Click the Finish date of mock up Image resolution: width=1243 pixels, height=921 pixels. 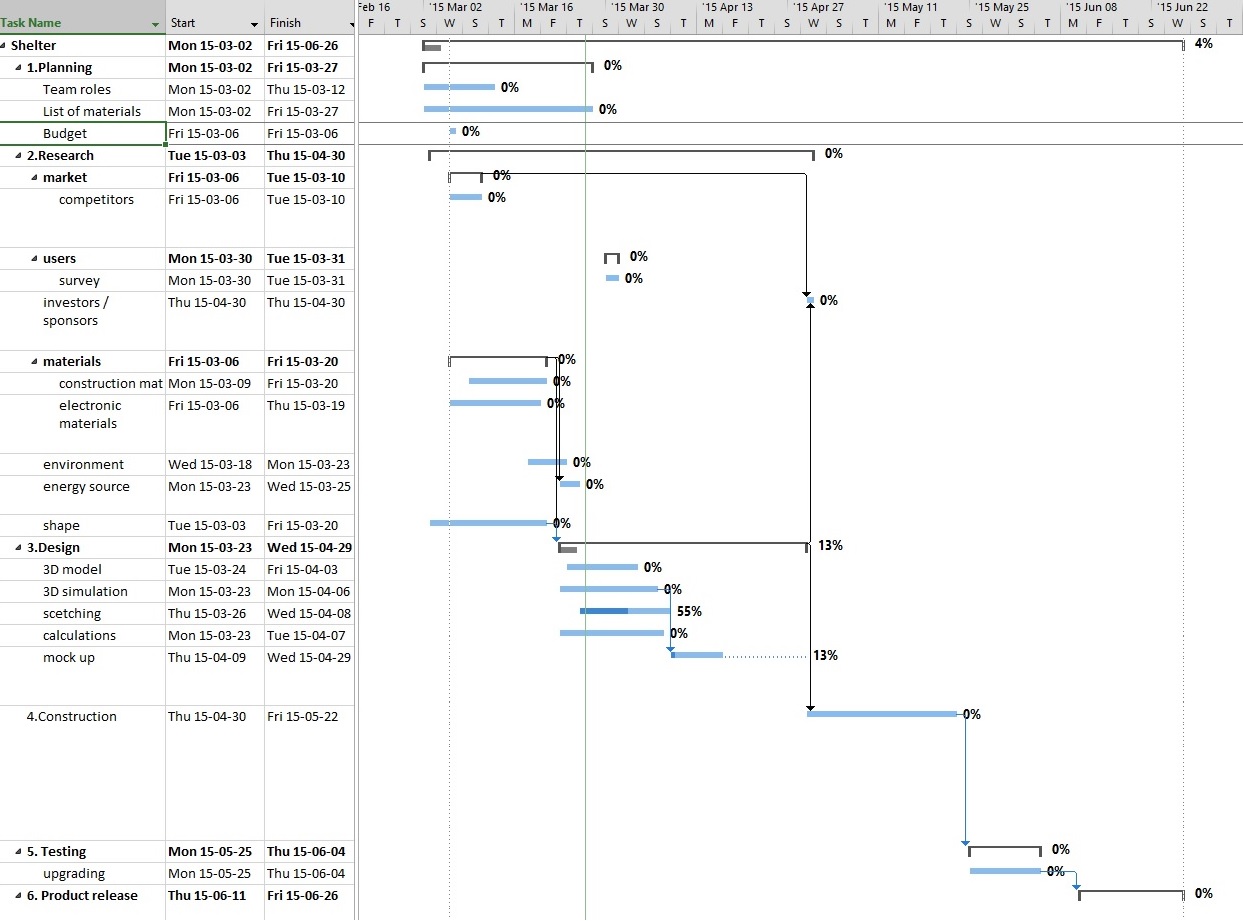coord(309,657)
